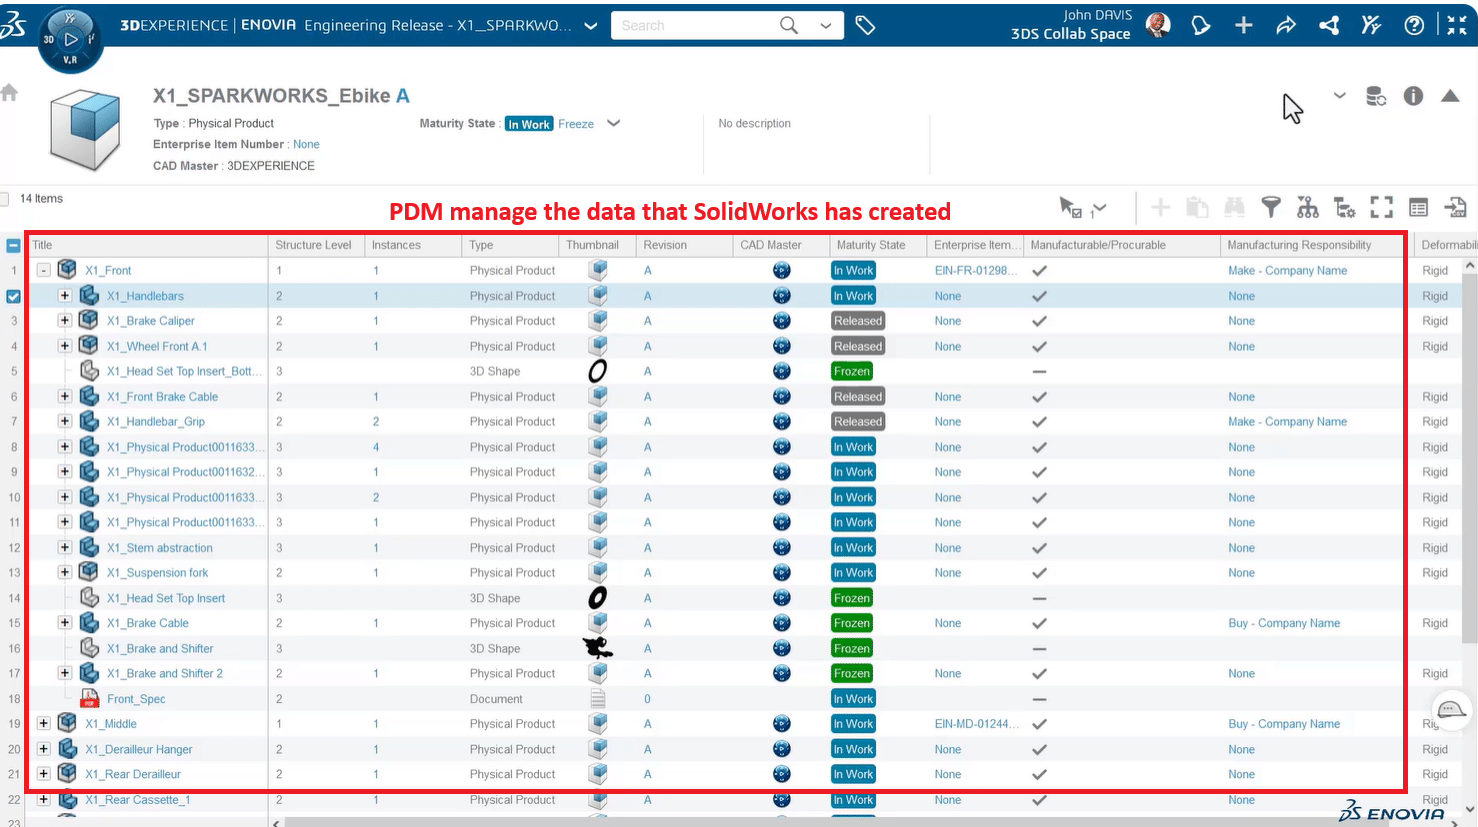Image resolution: width=1478 pixels, height=827 pixels.
Task: Click the Structure Level column header
Action: pos(313,245)
